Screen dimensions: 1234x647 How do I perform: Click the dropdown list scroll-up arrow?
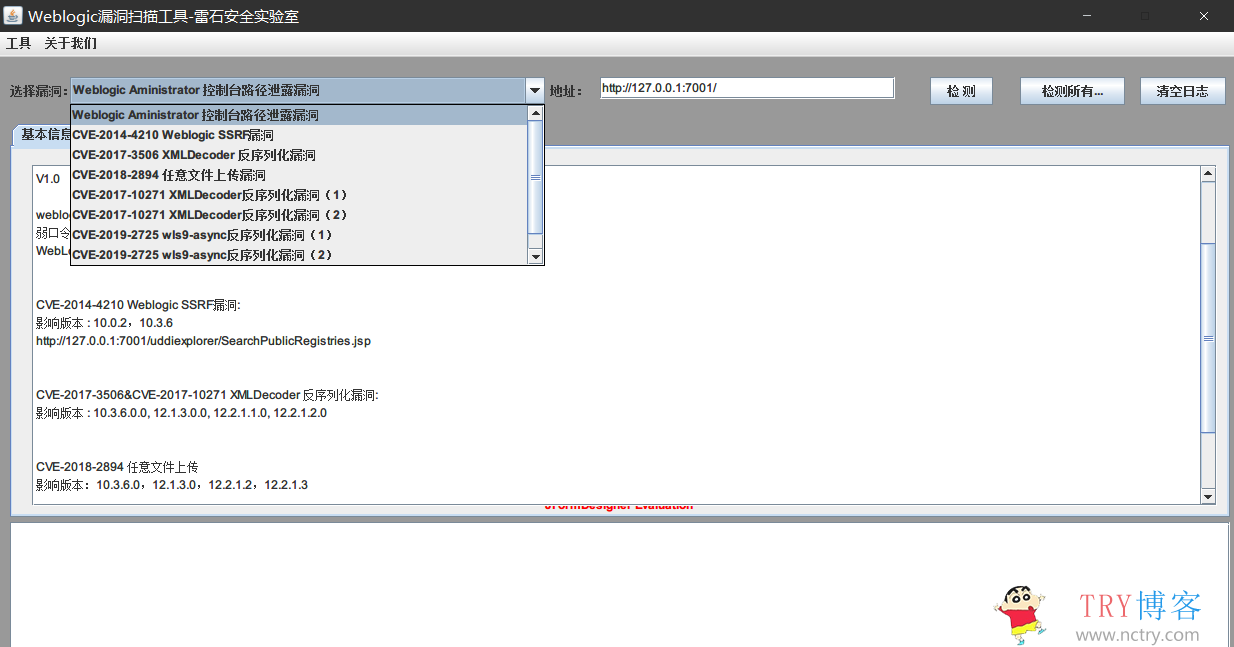pos(535,113)
